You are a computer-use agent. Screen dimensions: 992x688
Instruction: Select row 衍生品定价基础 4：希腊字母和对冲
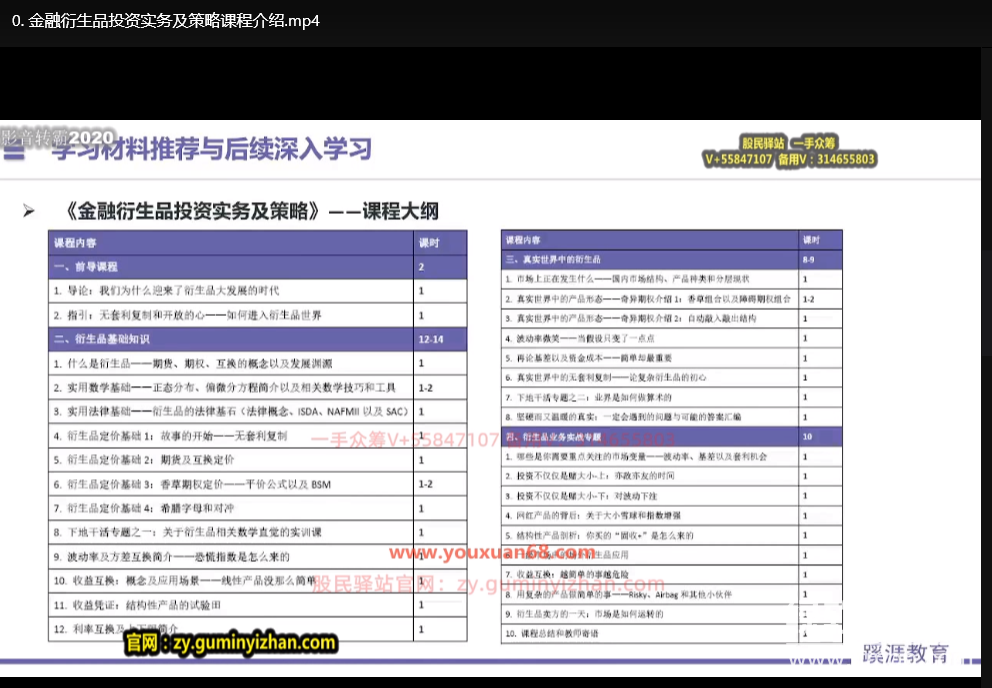point(257,508)
